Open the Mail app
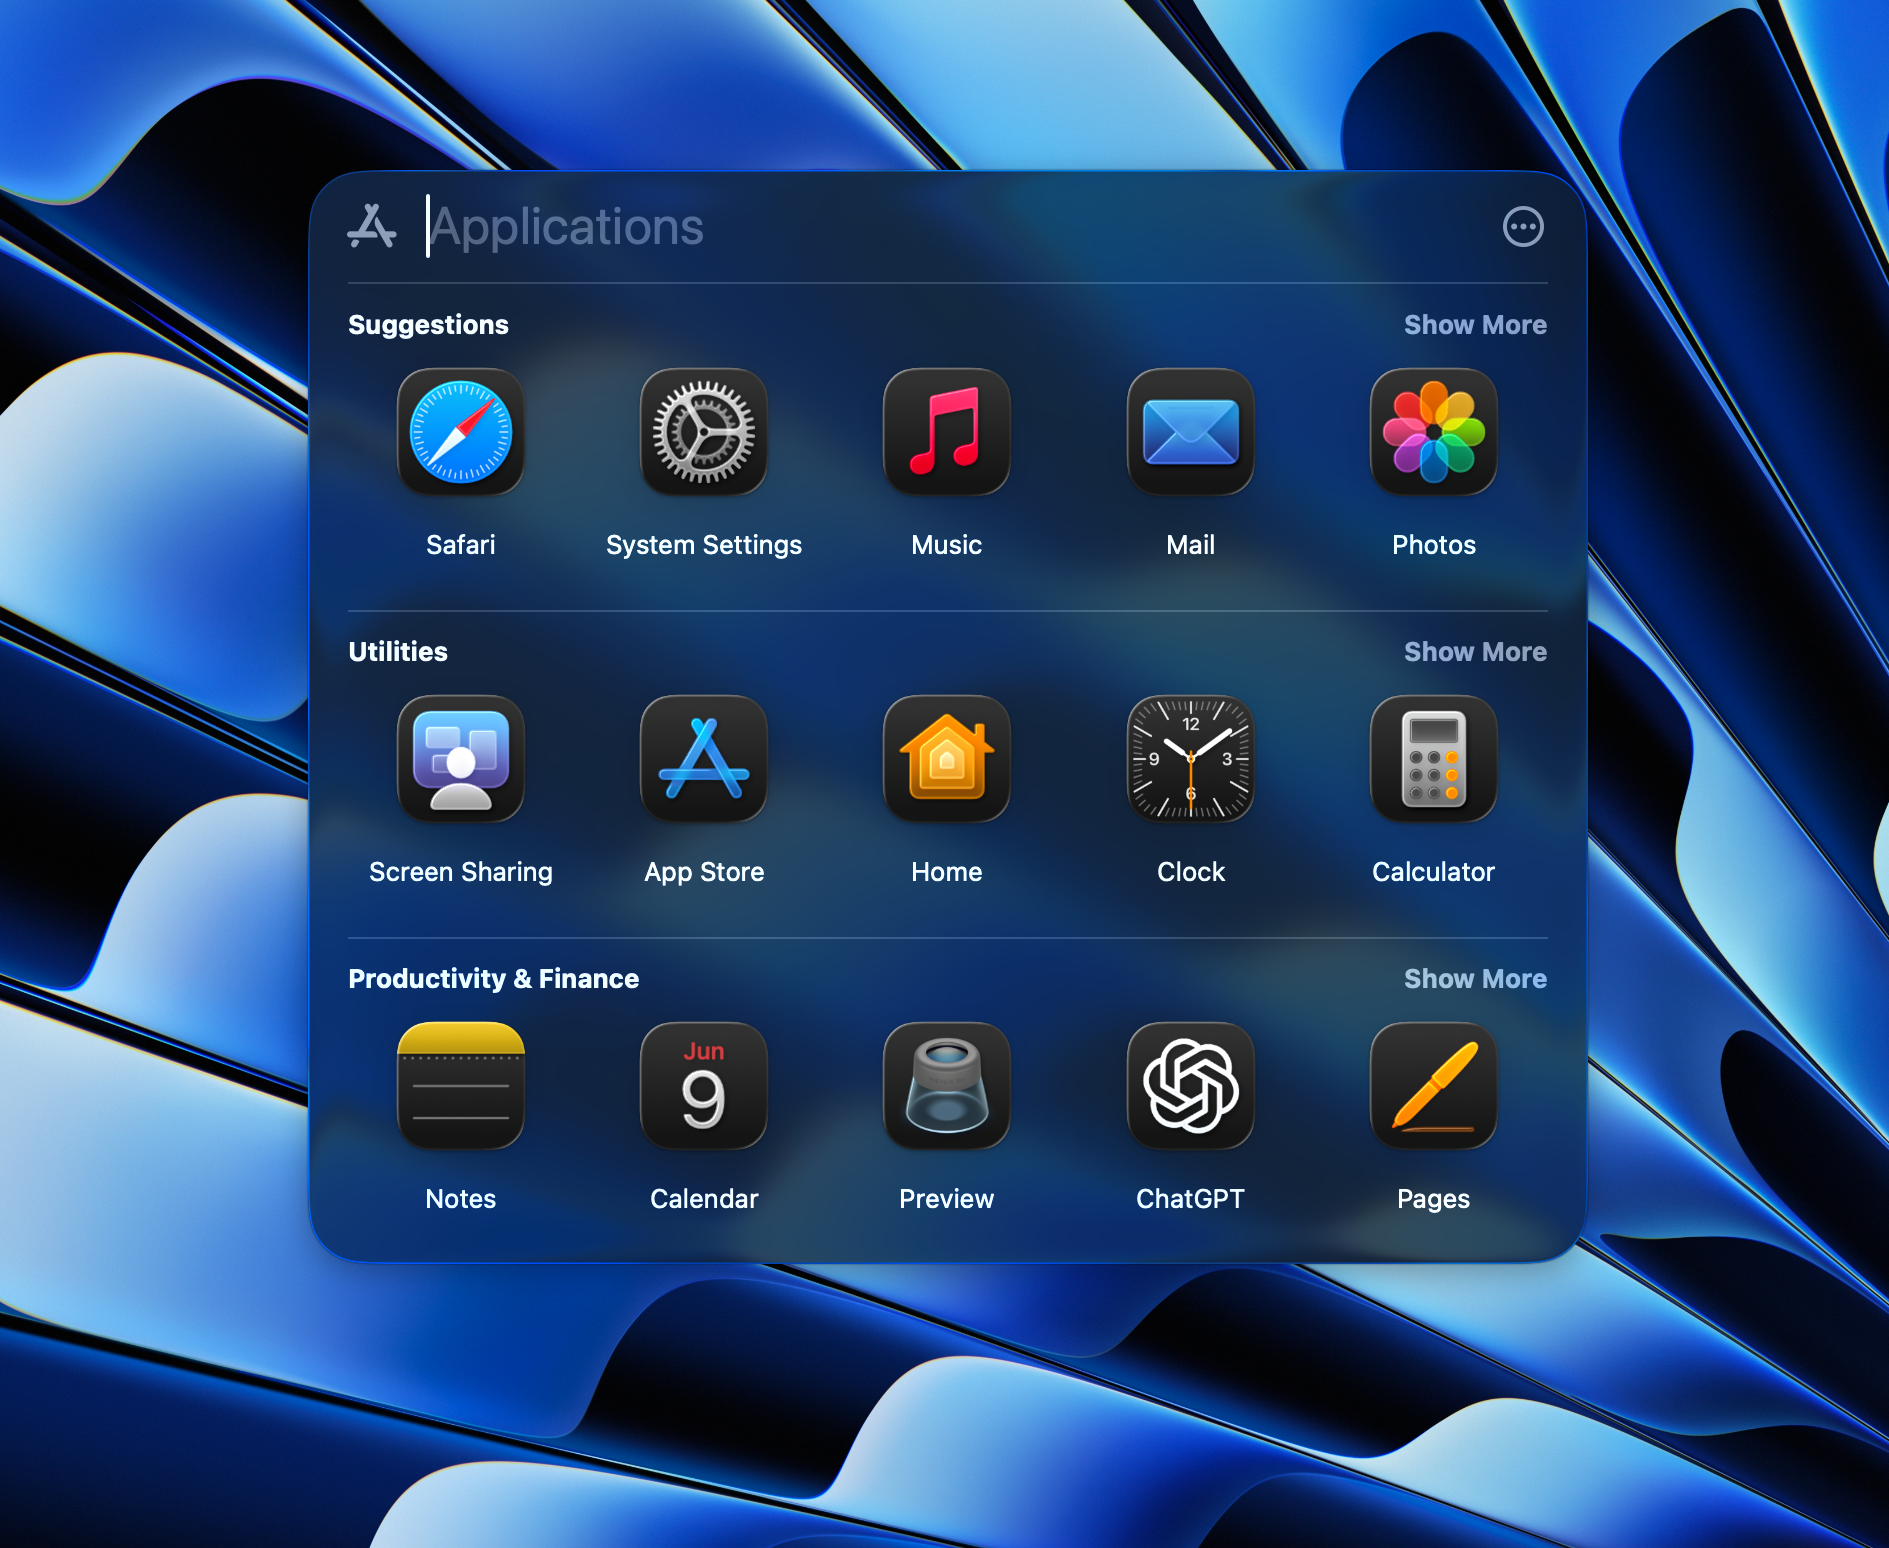 pos(1191,432)
